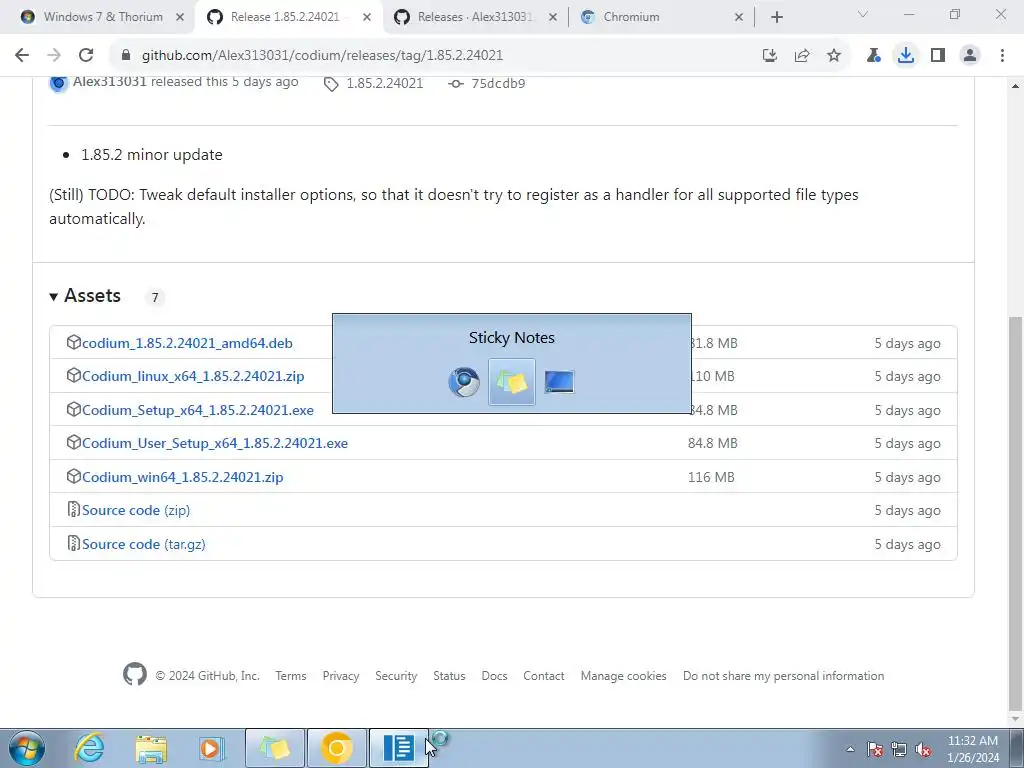The width and height of the screenshot is (1024, 768).
Task: Open Action Center flag tray icon
Action: pos(875,749)
